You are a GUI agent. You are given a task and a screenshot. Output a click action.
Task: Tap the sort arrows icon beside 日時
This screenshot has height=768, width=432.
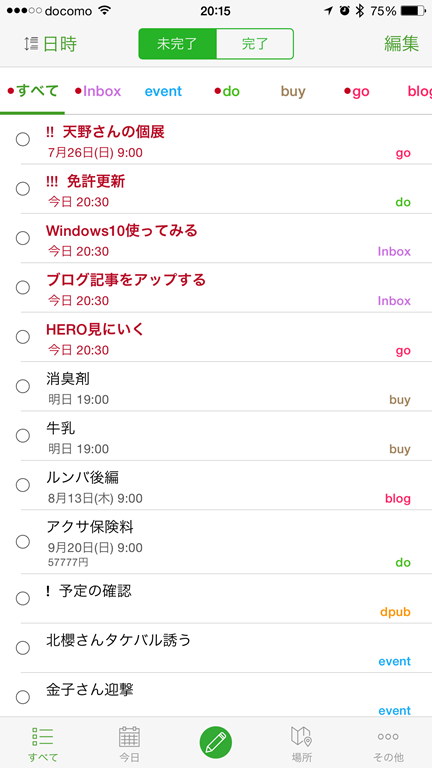pyautogui.click(x=31, y=44)
